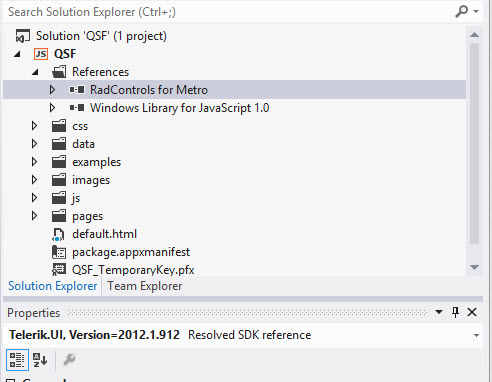The height and width of the screenshot is (382, 492).
Task: Click the Search Solution Explorer input field
Action: 230,12
